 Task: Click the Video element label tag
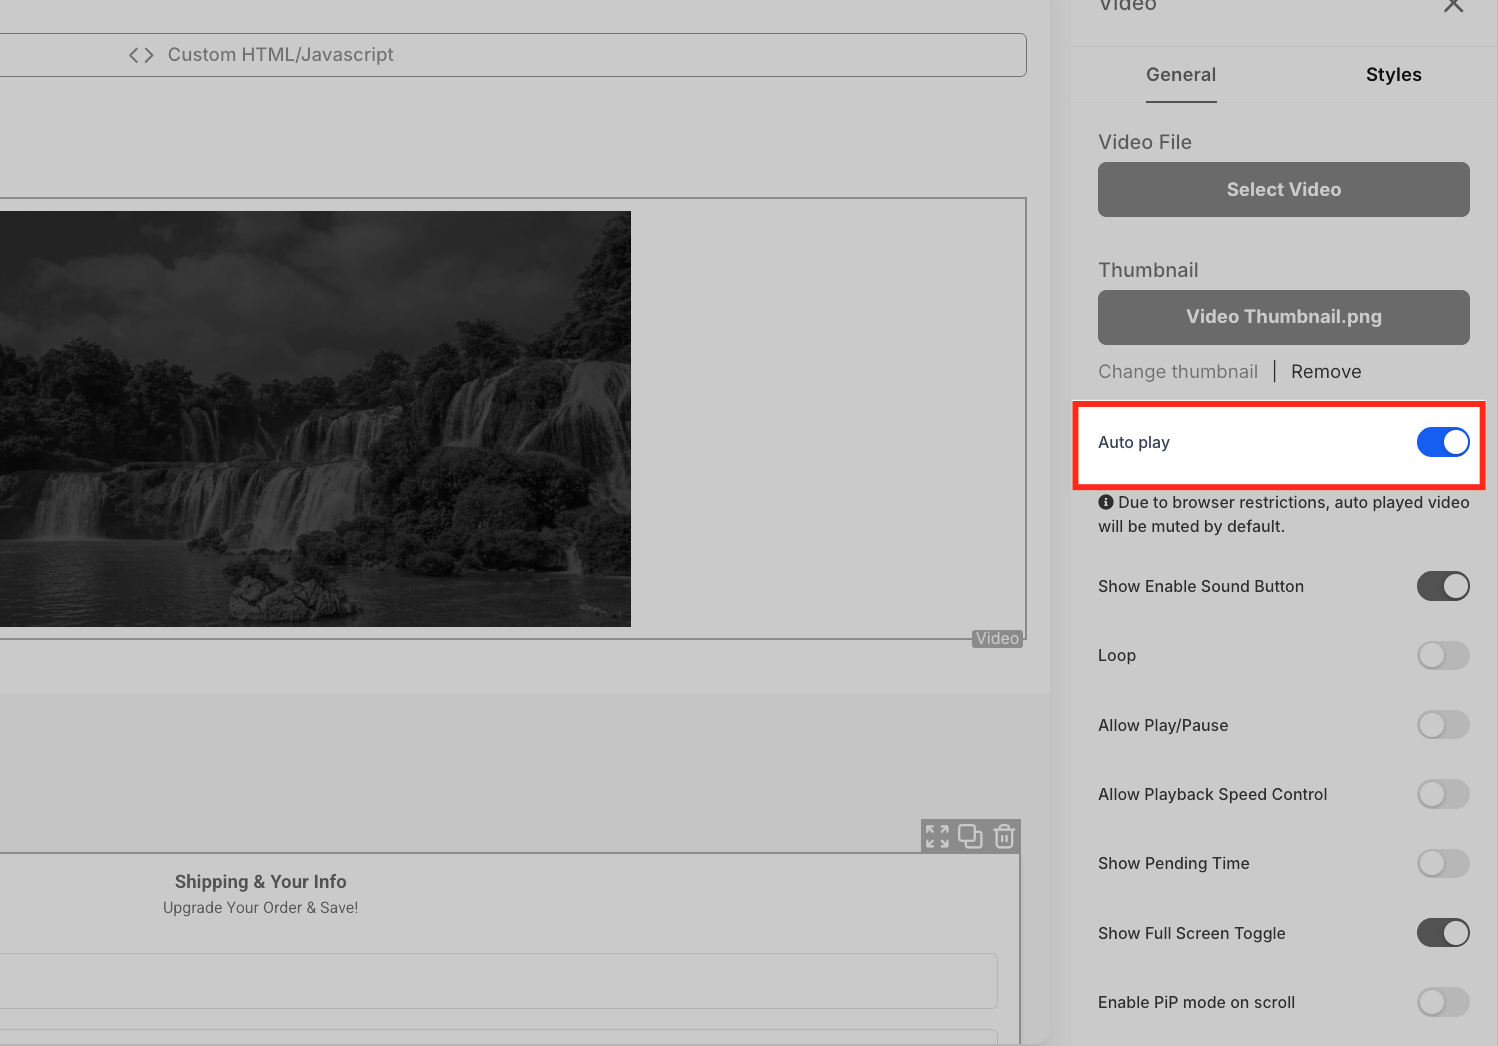click(x=997, y=638)
